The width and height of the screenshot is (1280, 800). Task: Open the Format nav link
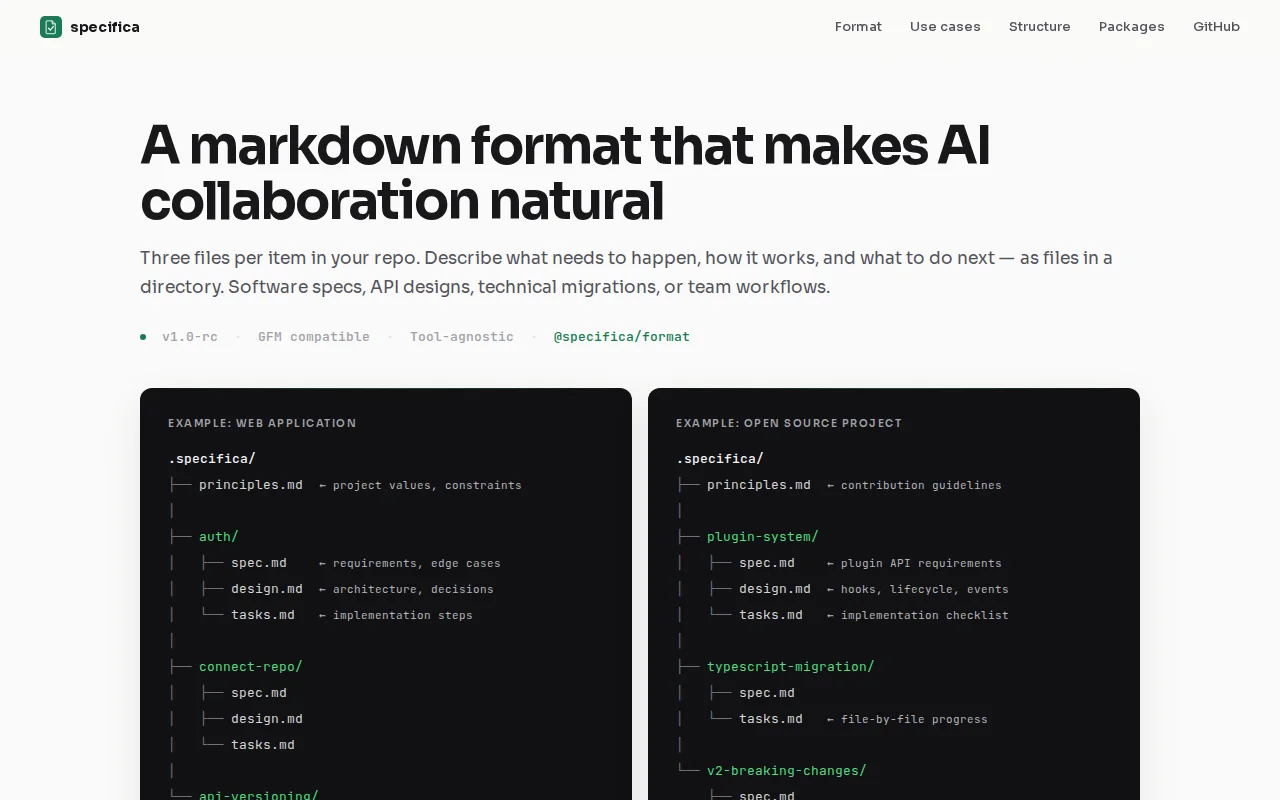858,27
